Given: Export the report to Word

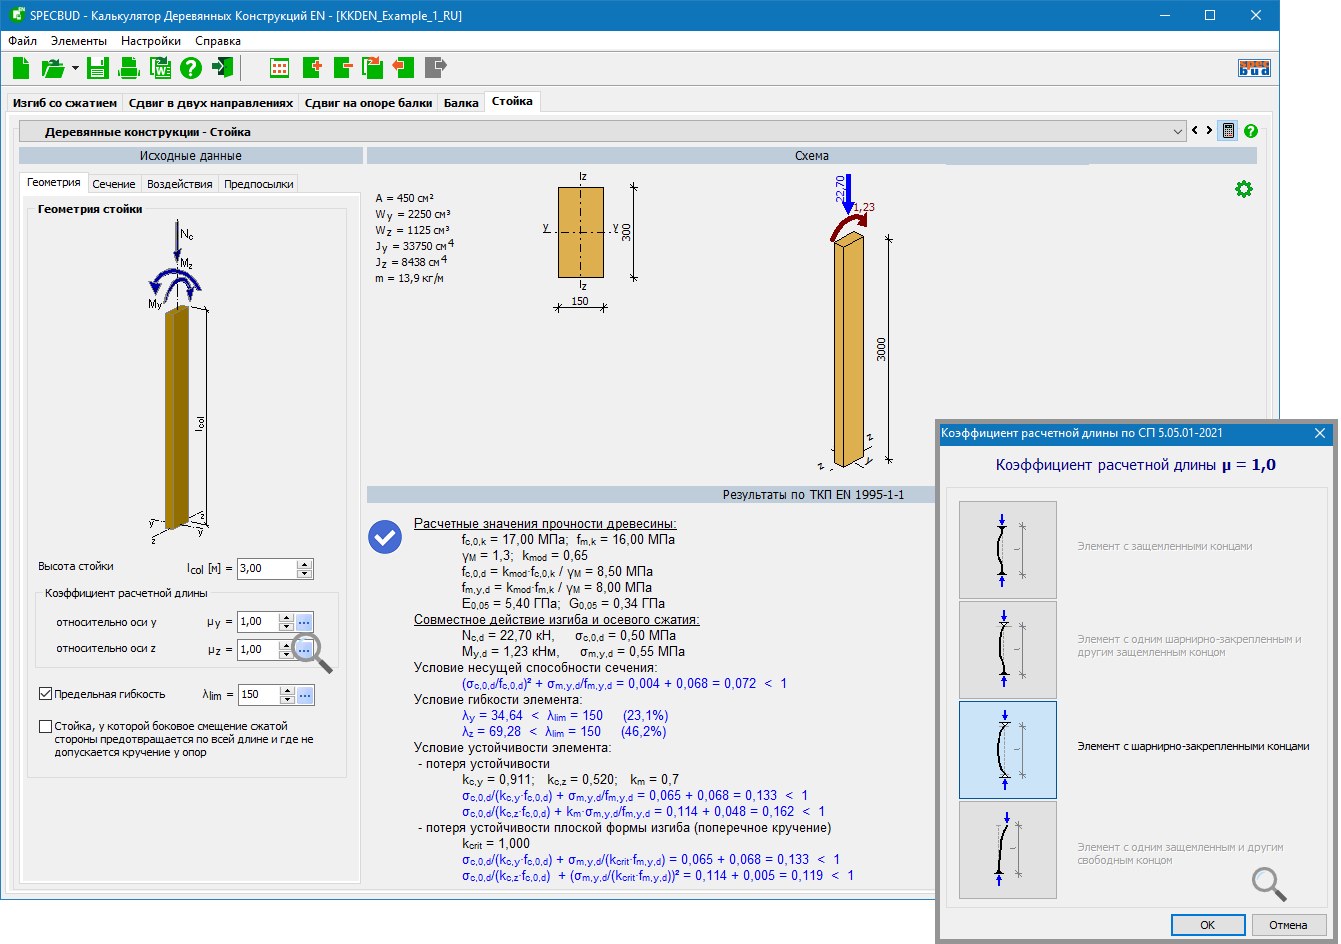Looking at the screenshot, I should 160,68.
